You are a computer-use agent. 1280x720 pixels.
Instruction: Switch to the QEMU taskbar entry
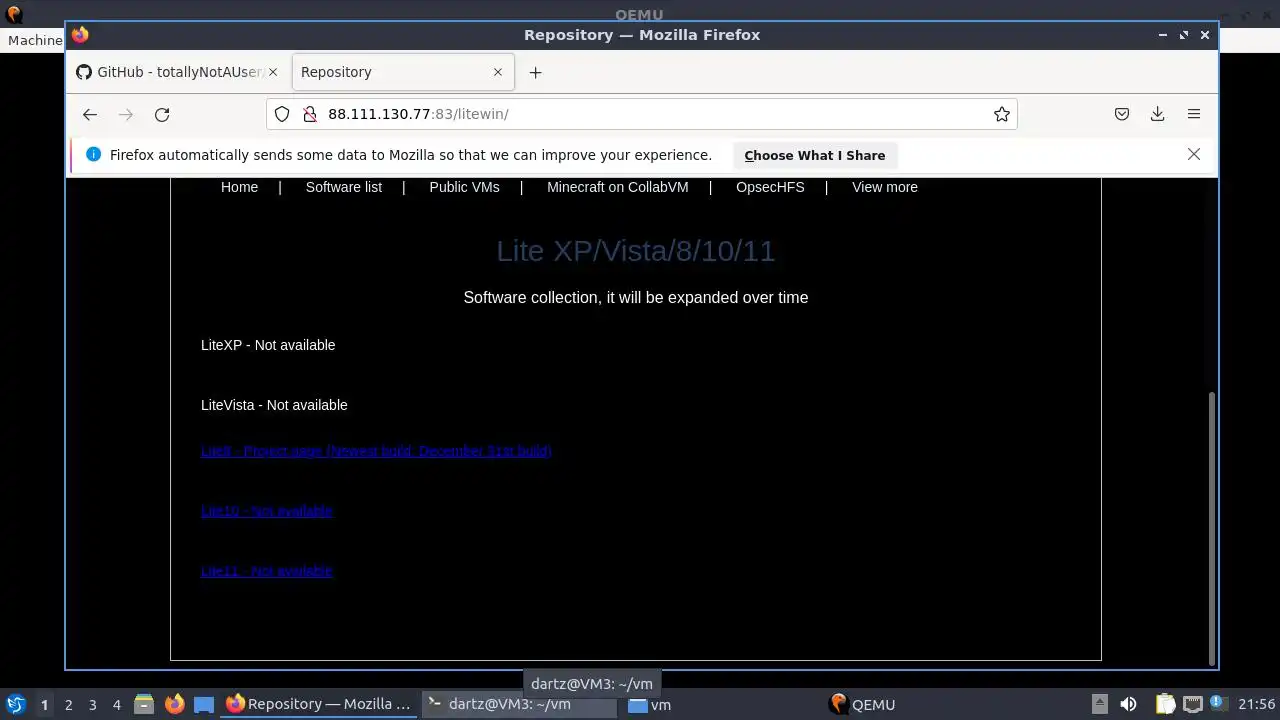[x=863, y=704]
